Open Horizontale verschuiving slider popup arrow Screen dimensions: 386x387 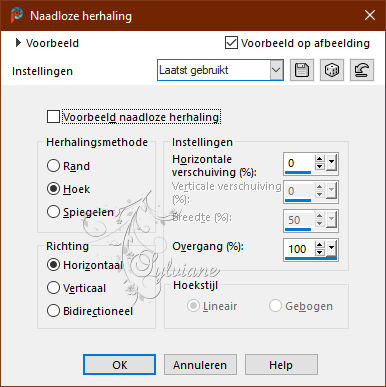tap(331, 162)
